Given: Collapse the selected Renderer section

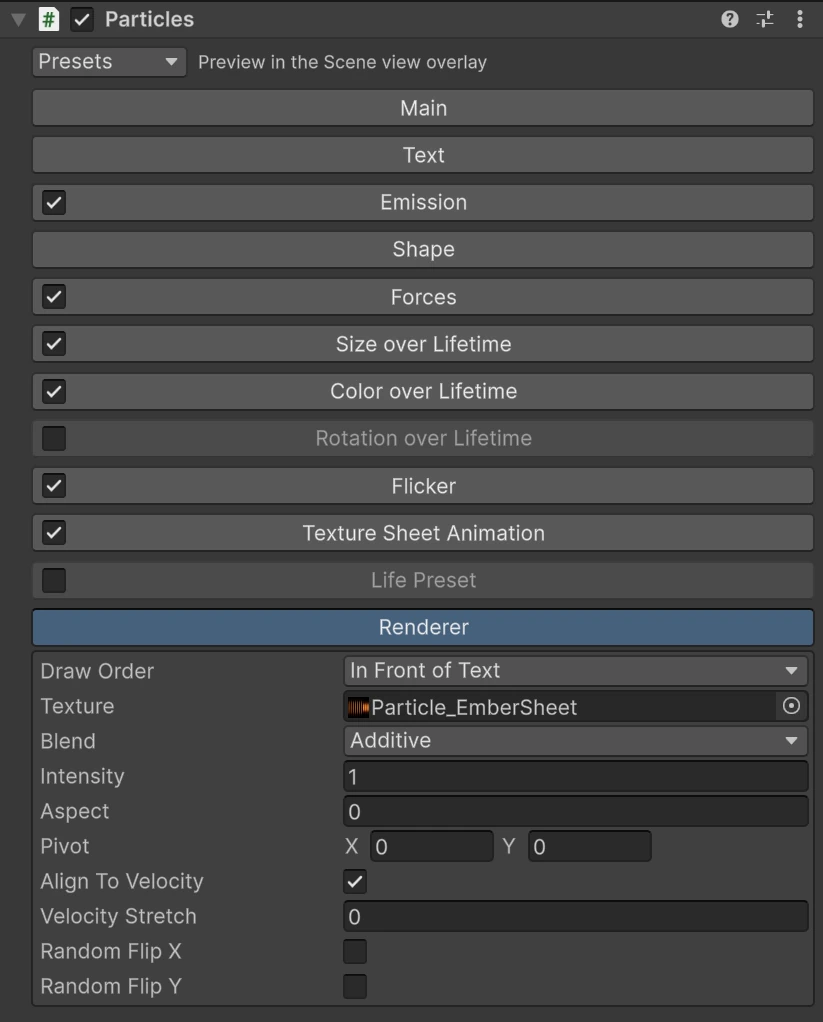Looking at the screenshot, I should [423, 627].
